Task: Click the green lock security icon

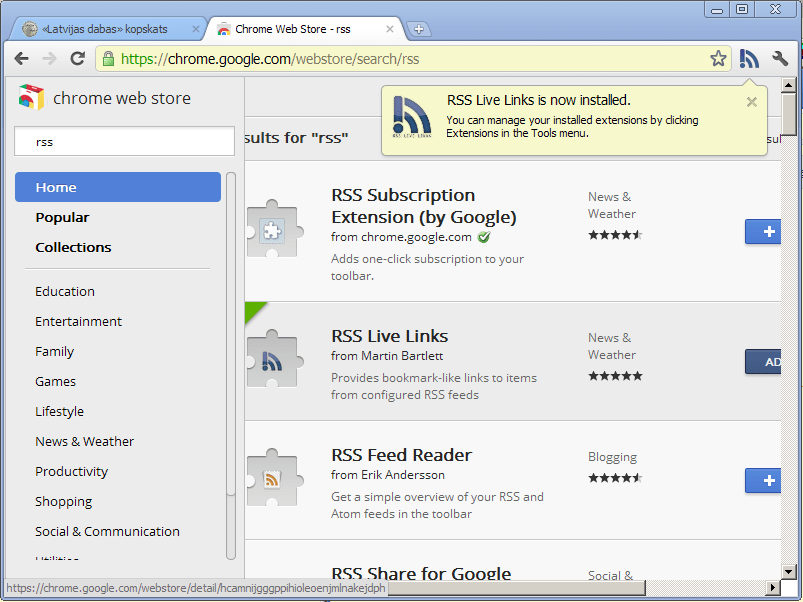Action: pyautogui.click(x=108, y=59)
